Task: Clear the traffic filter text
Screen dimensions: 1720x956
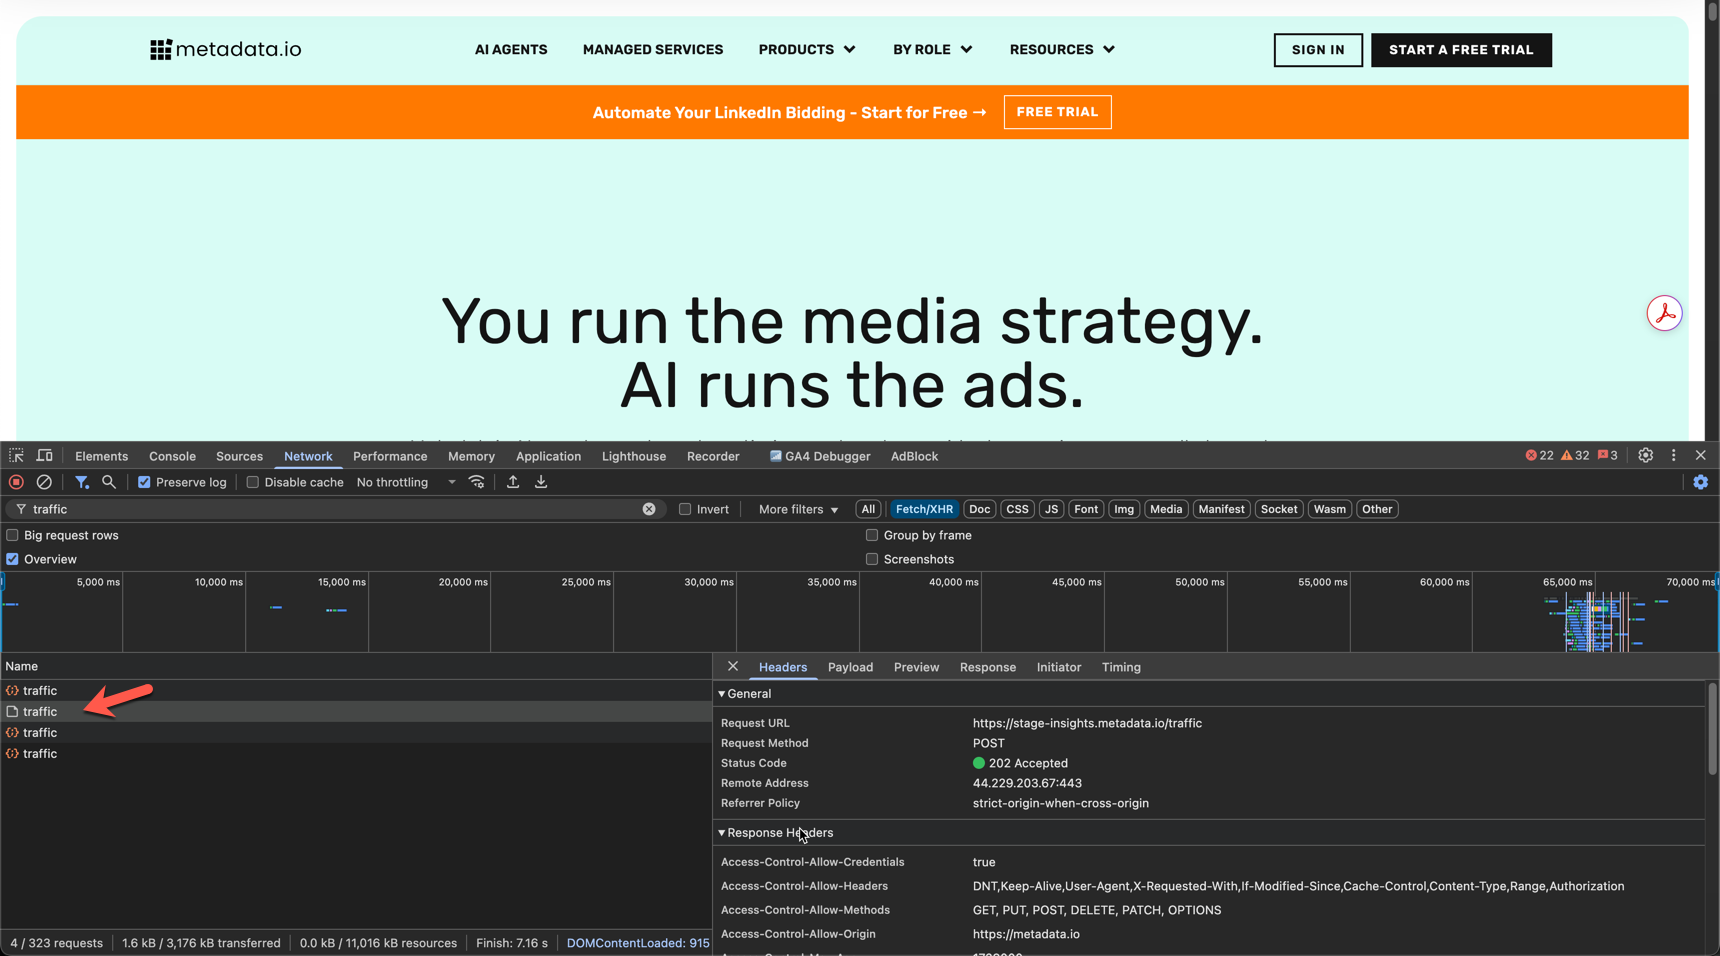Action: coord(649,509)
